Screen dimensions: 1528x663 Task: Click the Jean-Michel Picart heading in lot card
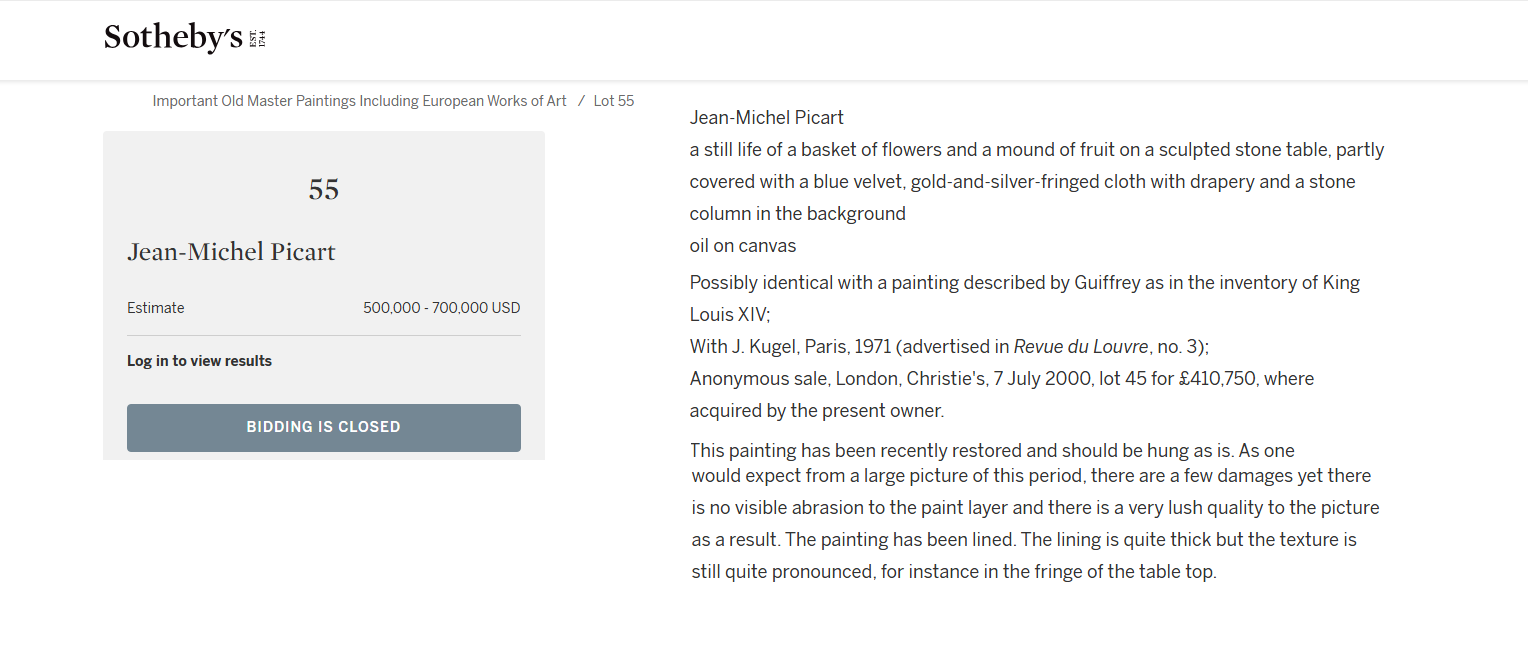pyautogui.click(x=231, y=252)
